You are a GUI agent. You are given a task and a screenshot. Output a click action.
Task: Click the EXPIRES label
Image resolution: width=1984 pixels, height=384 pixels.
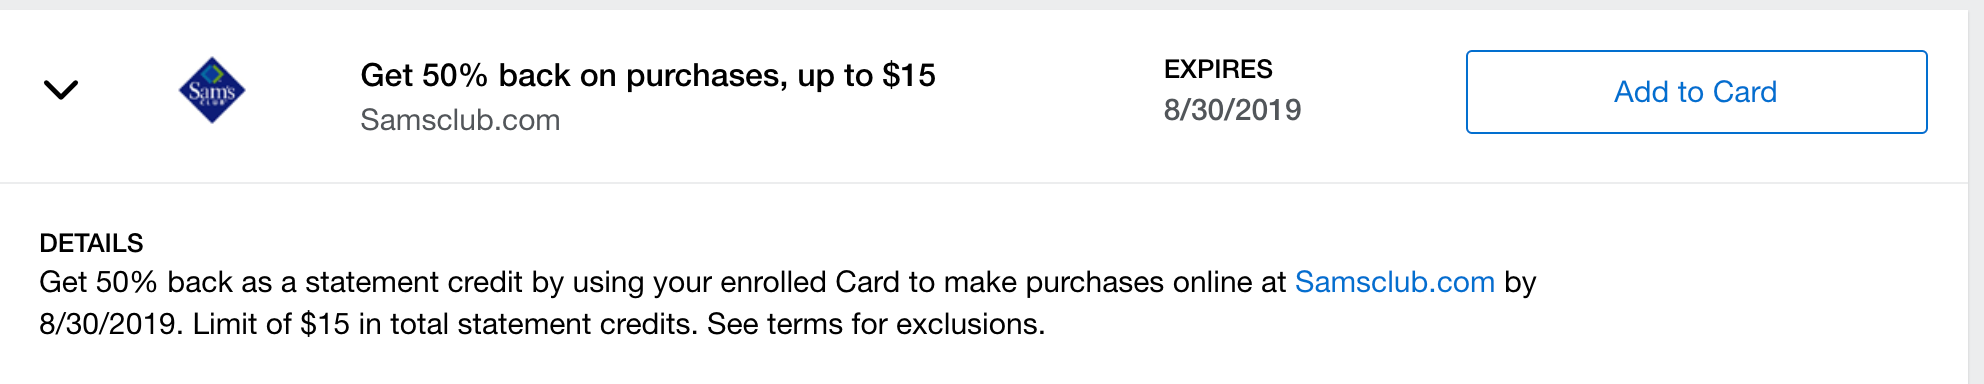tap(1218, 69)
